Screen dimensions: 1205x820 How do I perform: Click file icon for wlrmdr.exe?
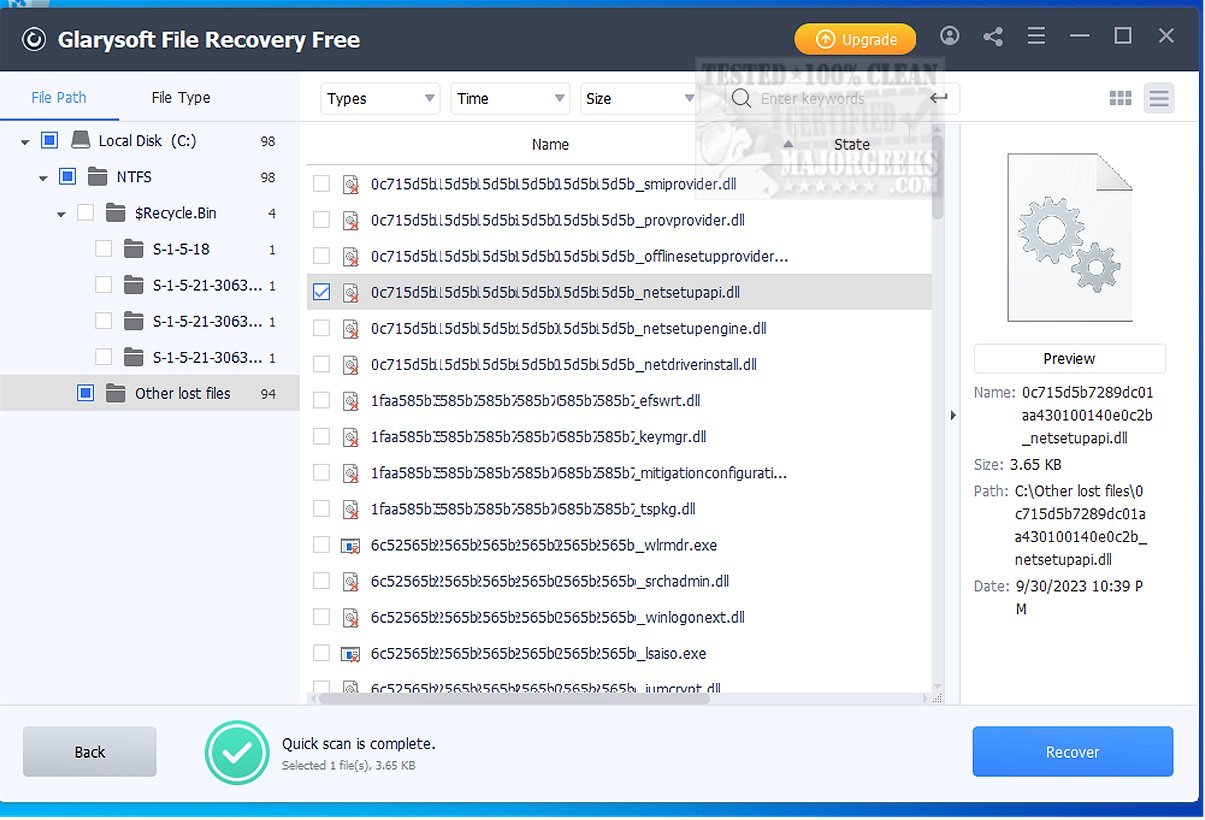(x=351, y=545)
